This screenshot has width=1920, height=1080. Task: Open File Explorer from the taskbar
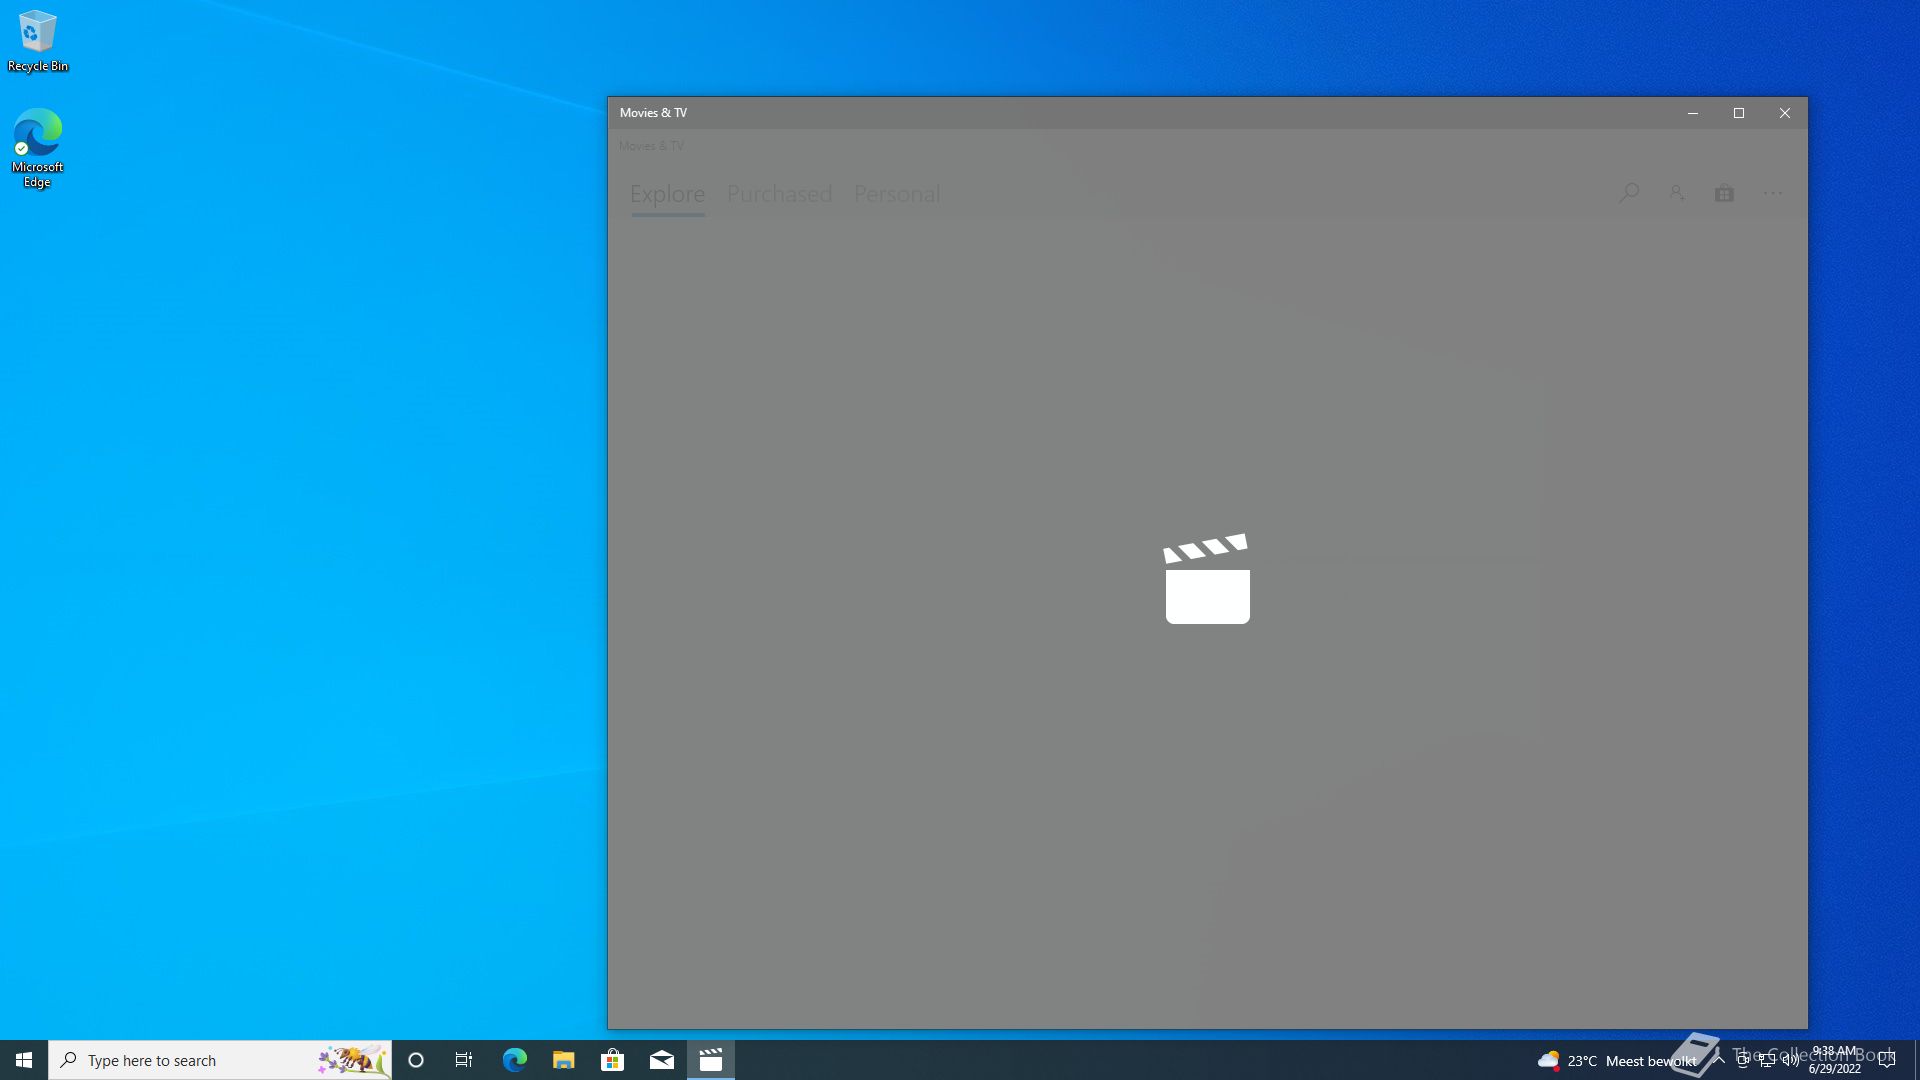coord(564,1060)
